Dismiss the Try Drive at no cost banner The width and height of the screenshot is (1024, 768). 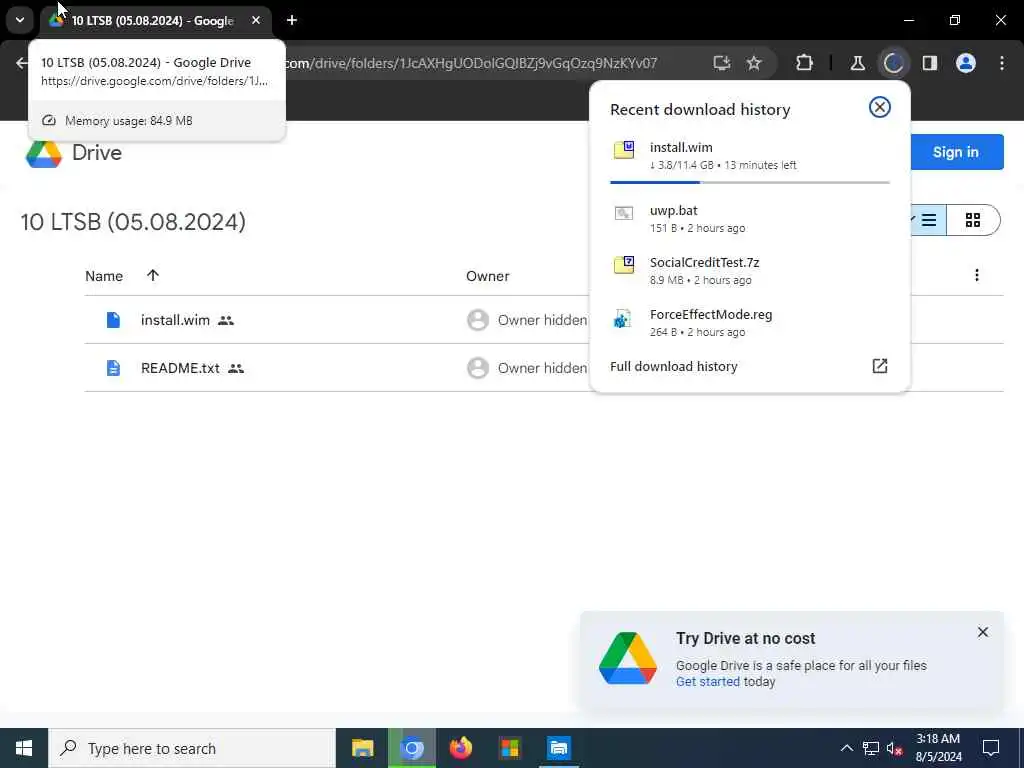[x=982, y=632]
